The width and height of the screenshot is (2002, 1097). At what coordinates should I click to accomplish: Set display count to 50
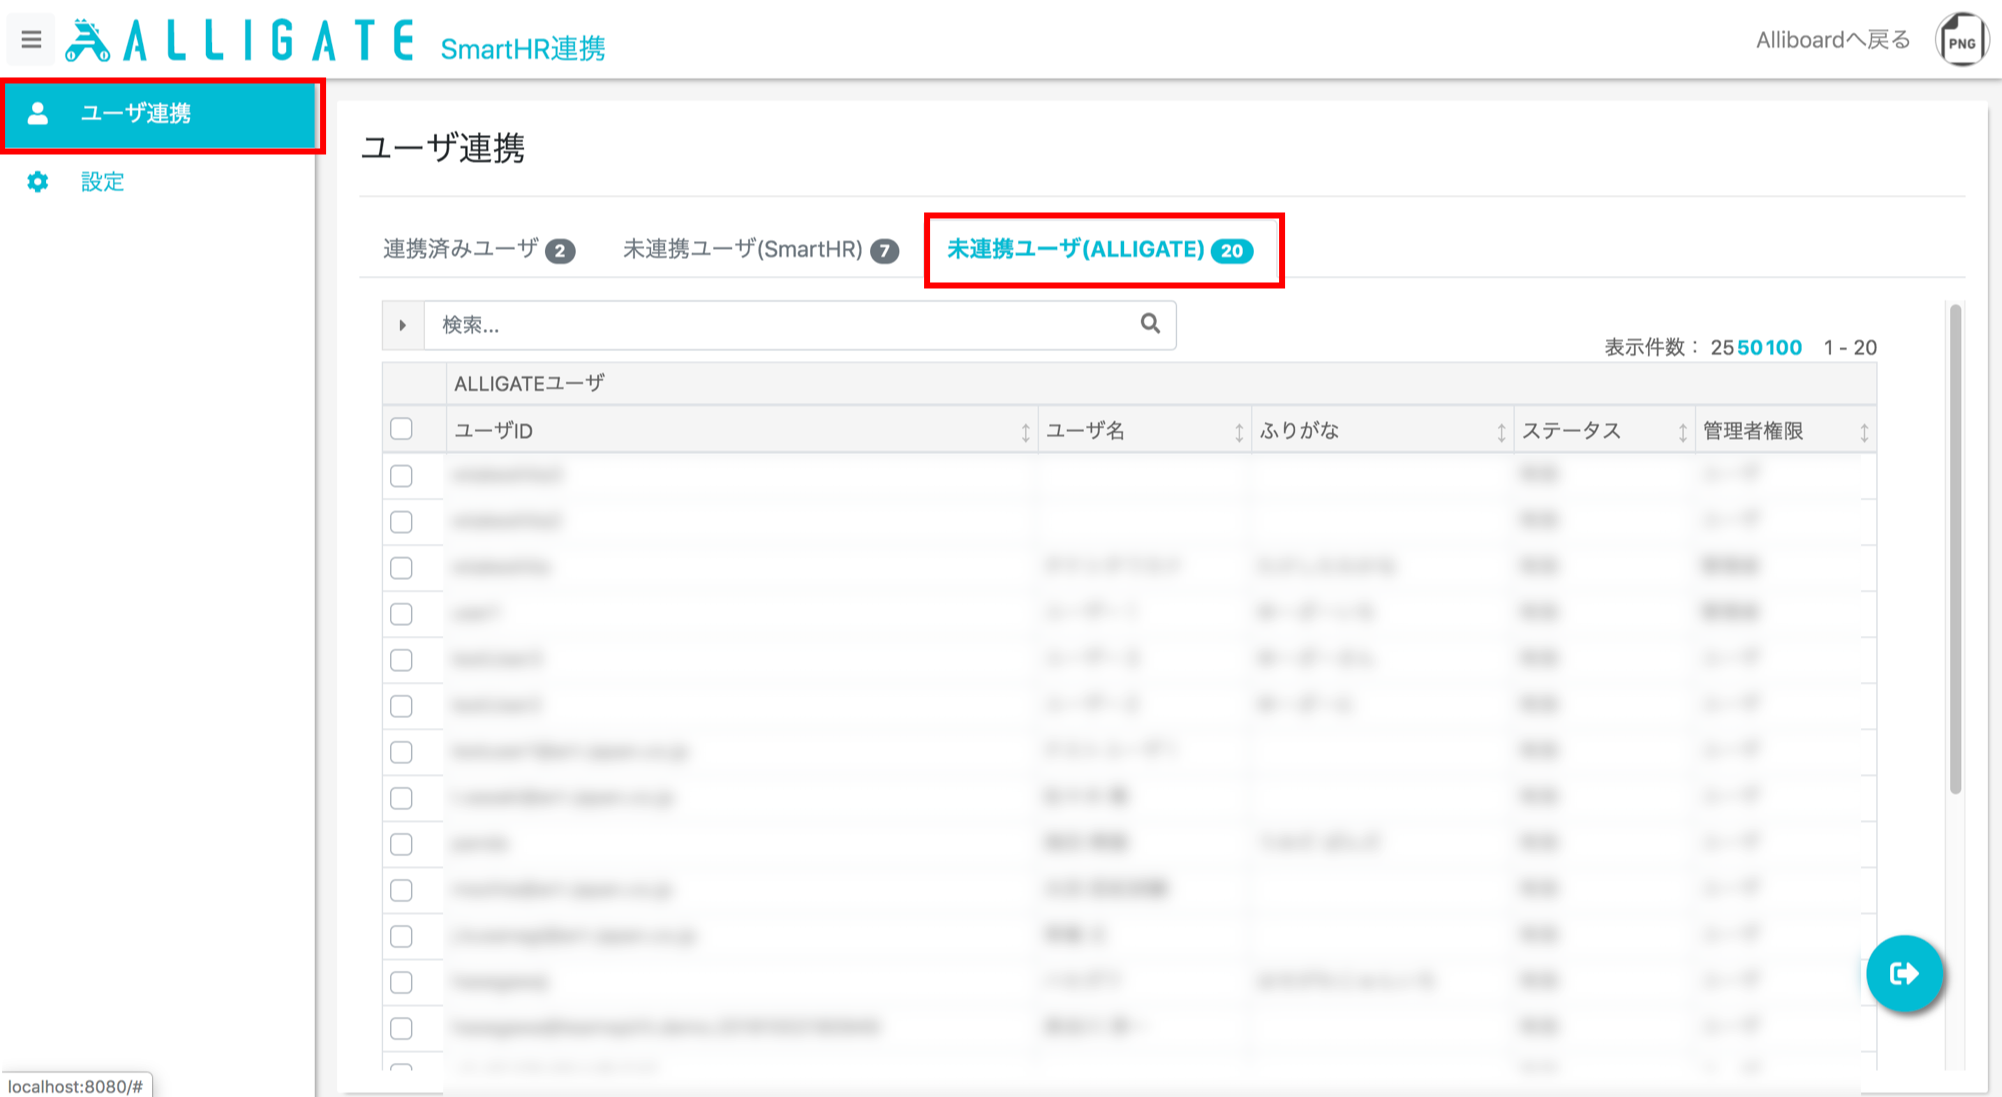pos(1750,347)
